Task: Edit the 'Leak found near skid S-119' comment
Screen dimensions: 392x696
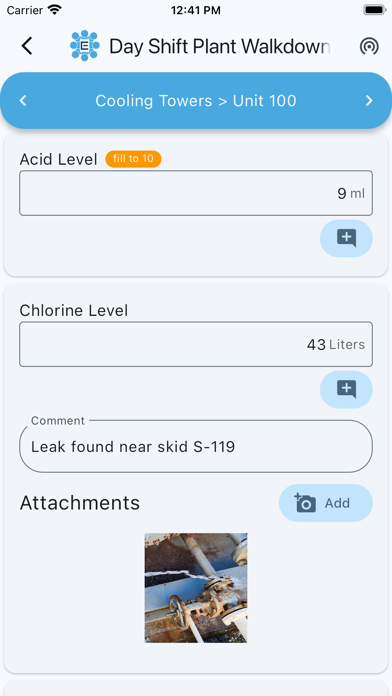Action: pyautogui.click(x=196, y=447)
